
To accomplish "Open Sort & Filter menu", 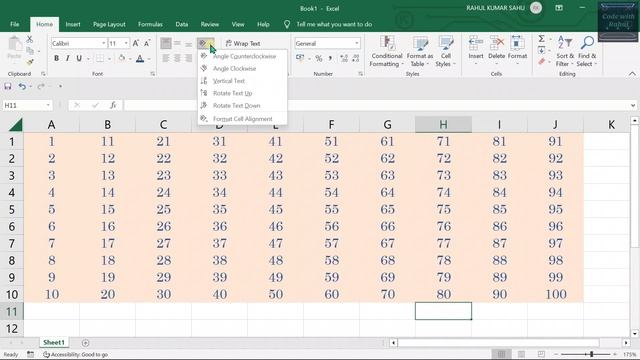I will (565, 51).
